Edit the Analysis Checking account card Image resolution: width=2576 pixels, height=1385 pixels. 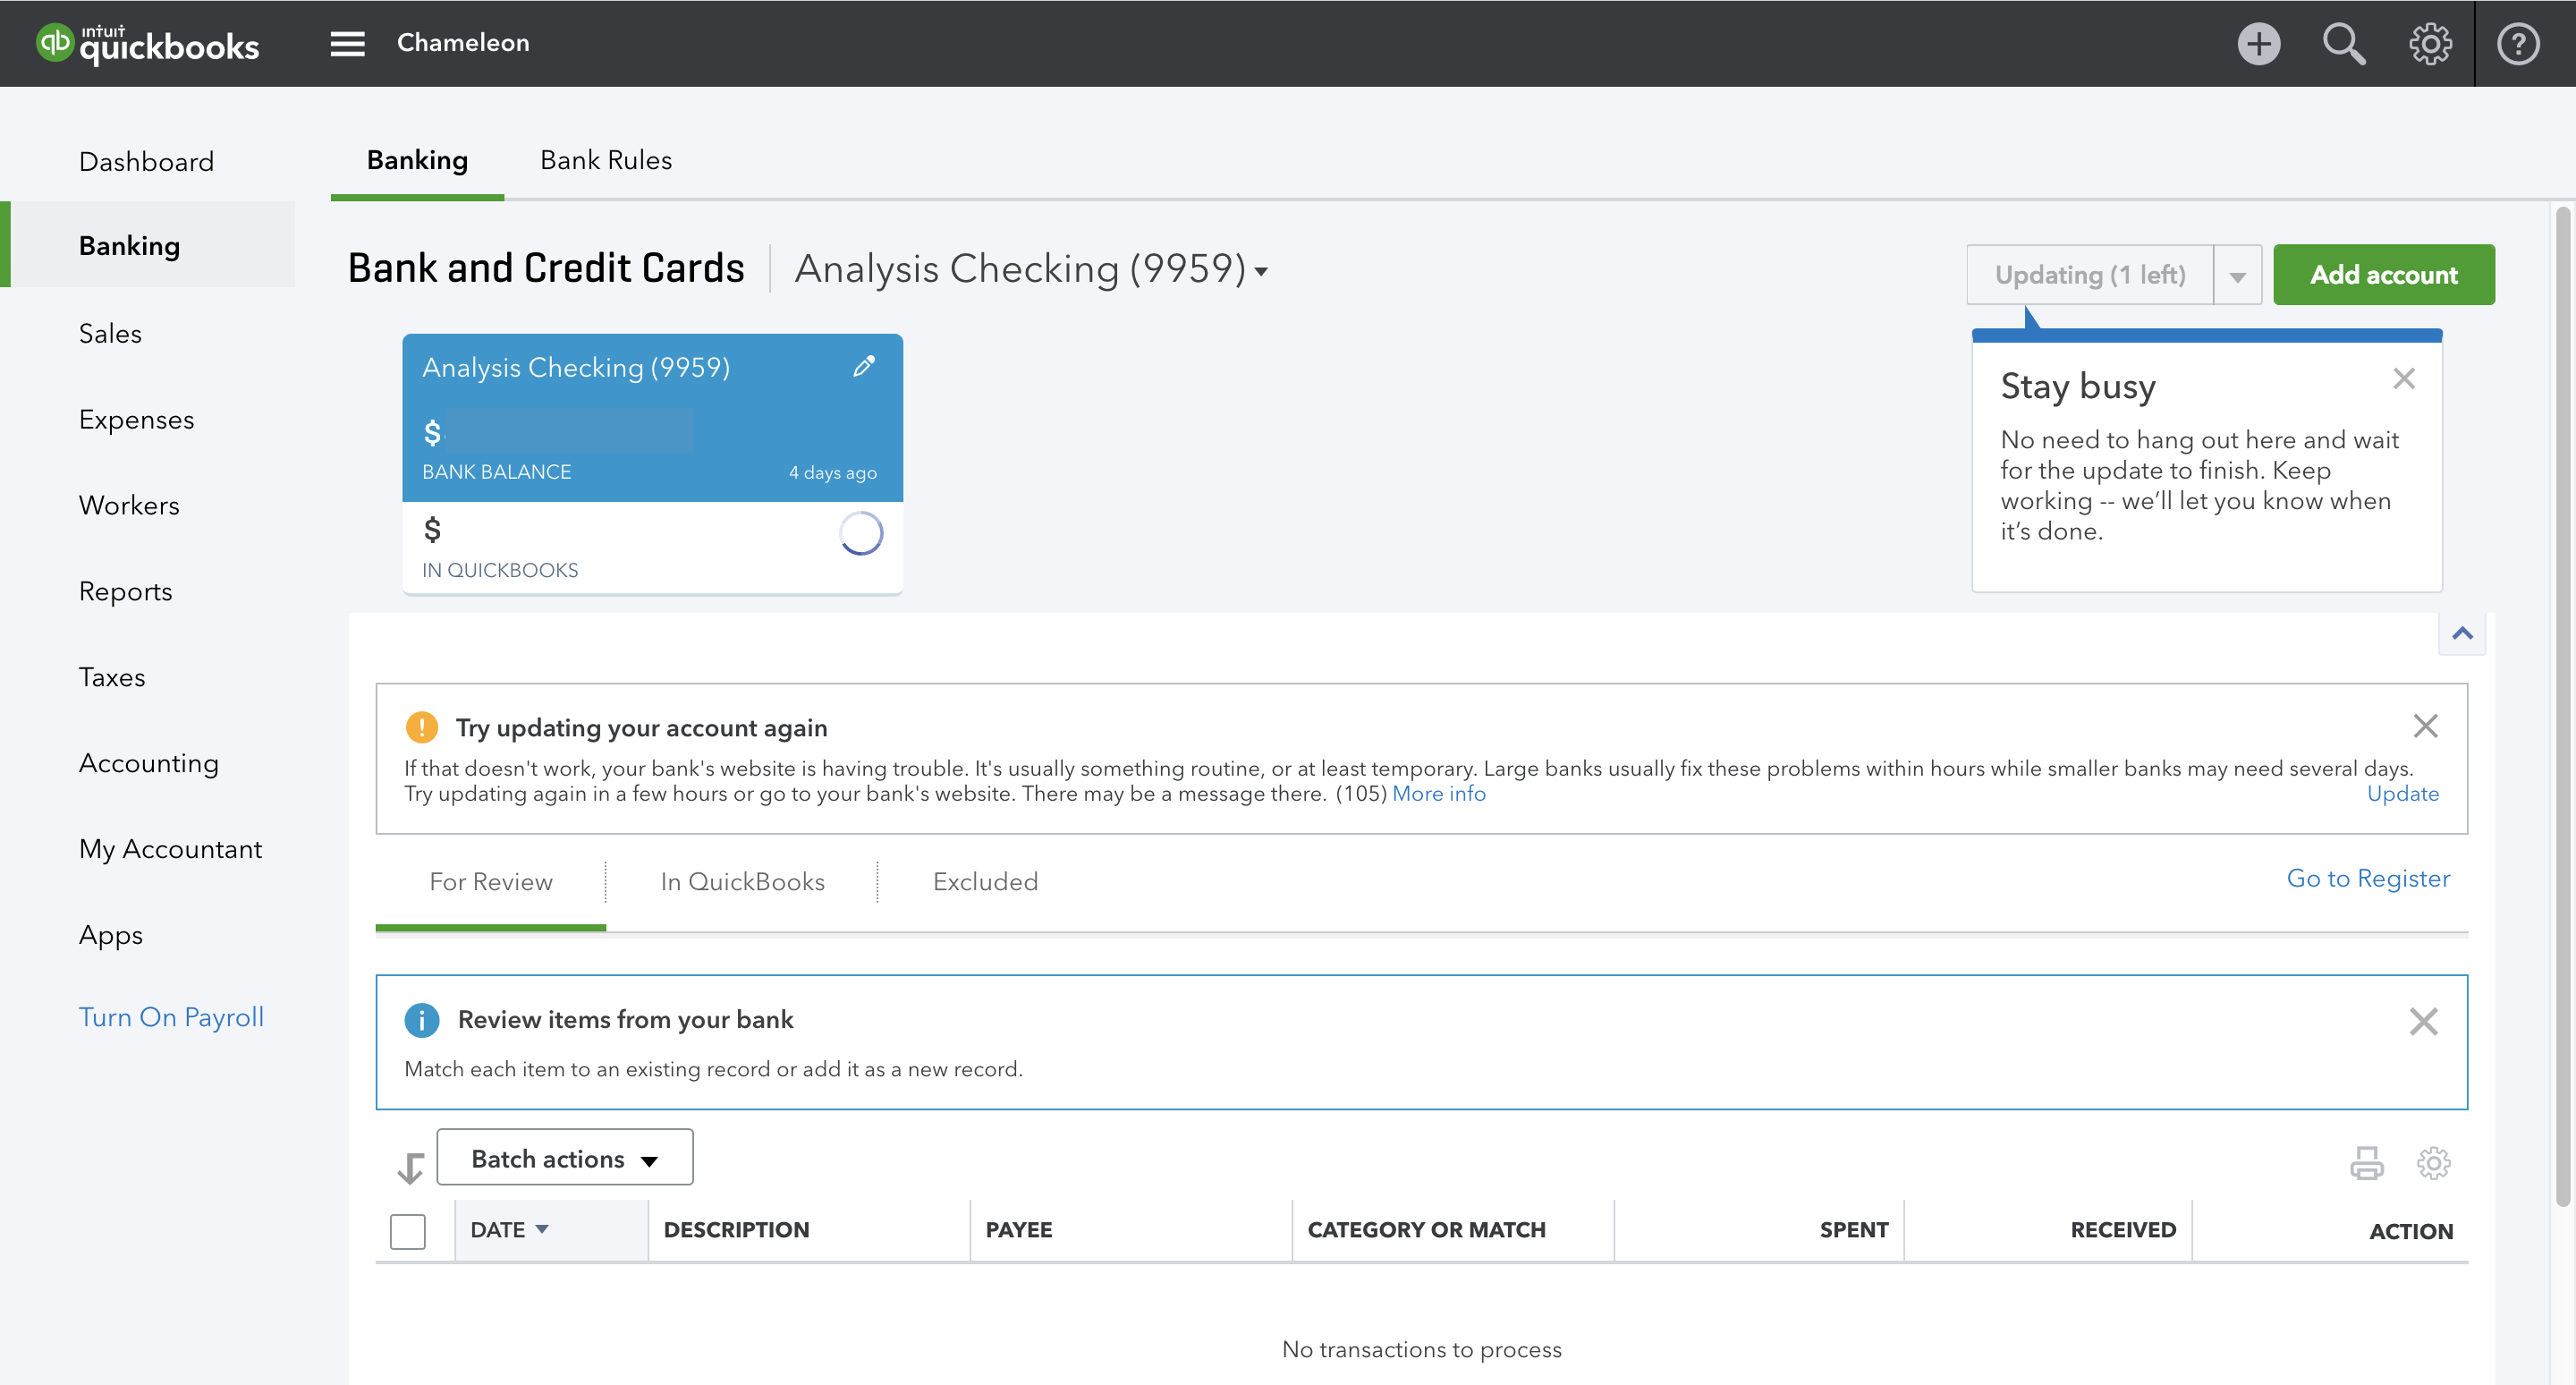click(864, 366)
